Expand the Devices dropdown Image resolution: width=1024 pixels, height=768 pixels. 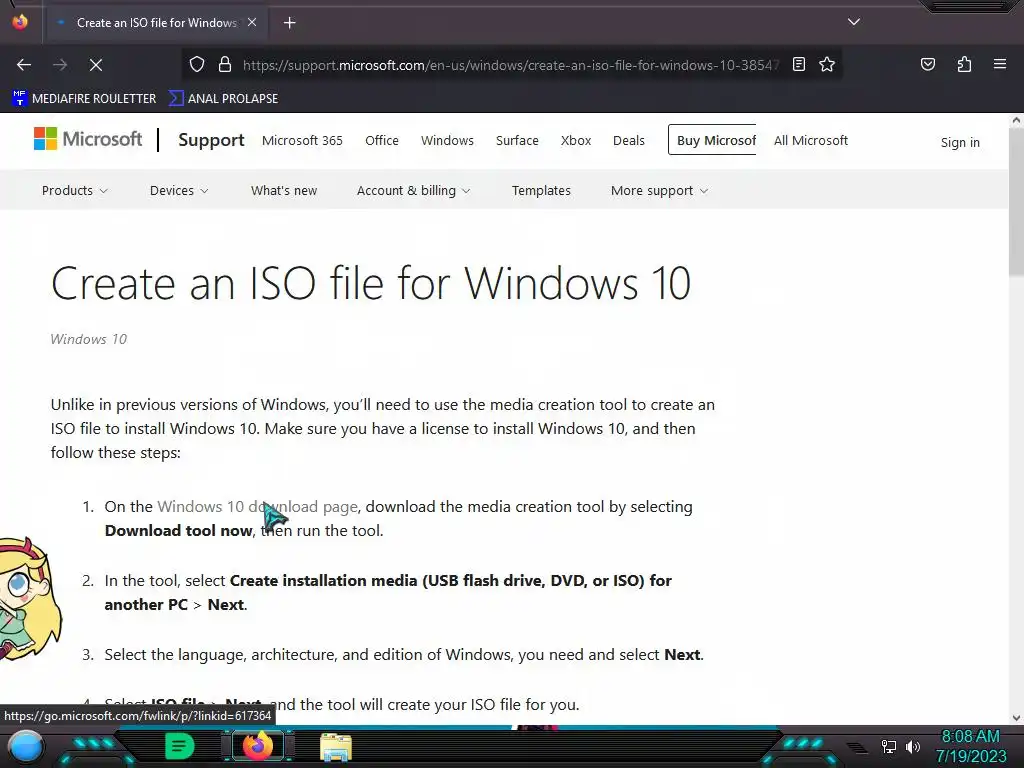click(179, 191)
